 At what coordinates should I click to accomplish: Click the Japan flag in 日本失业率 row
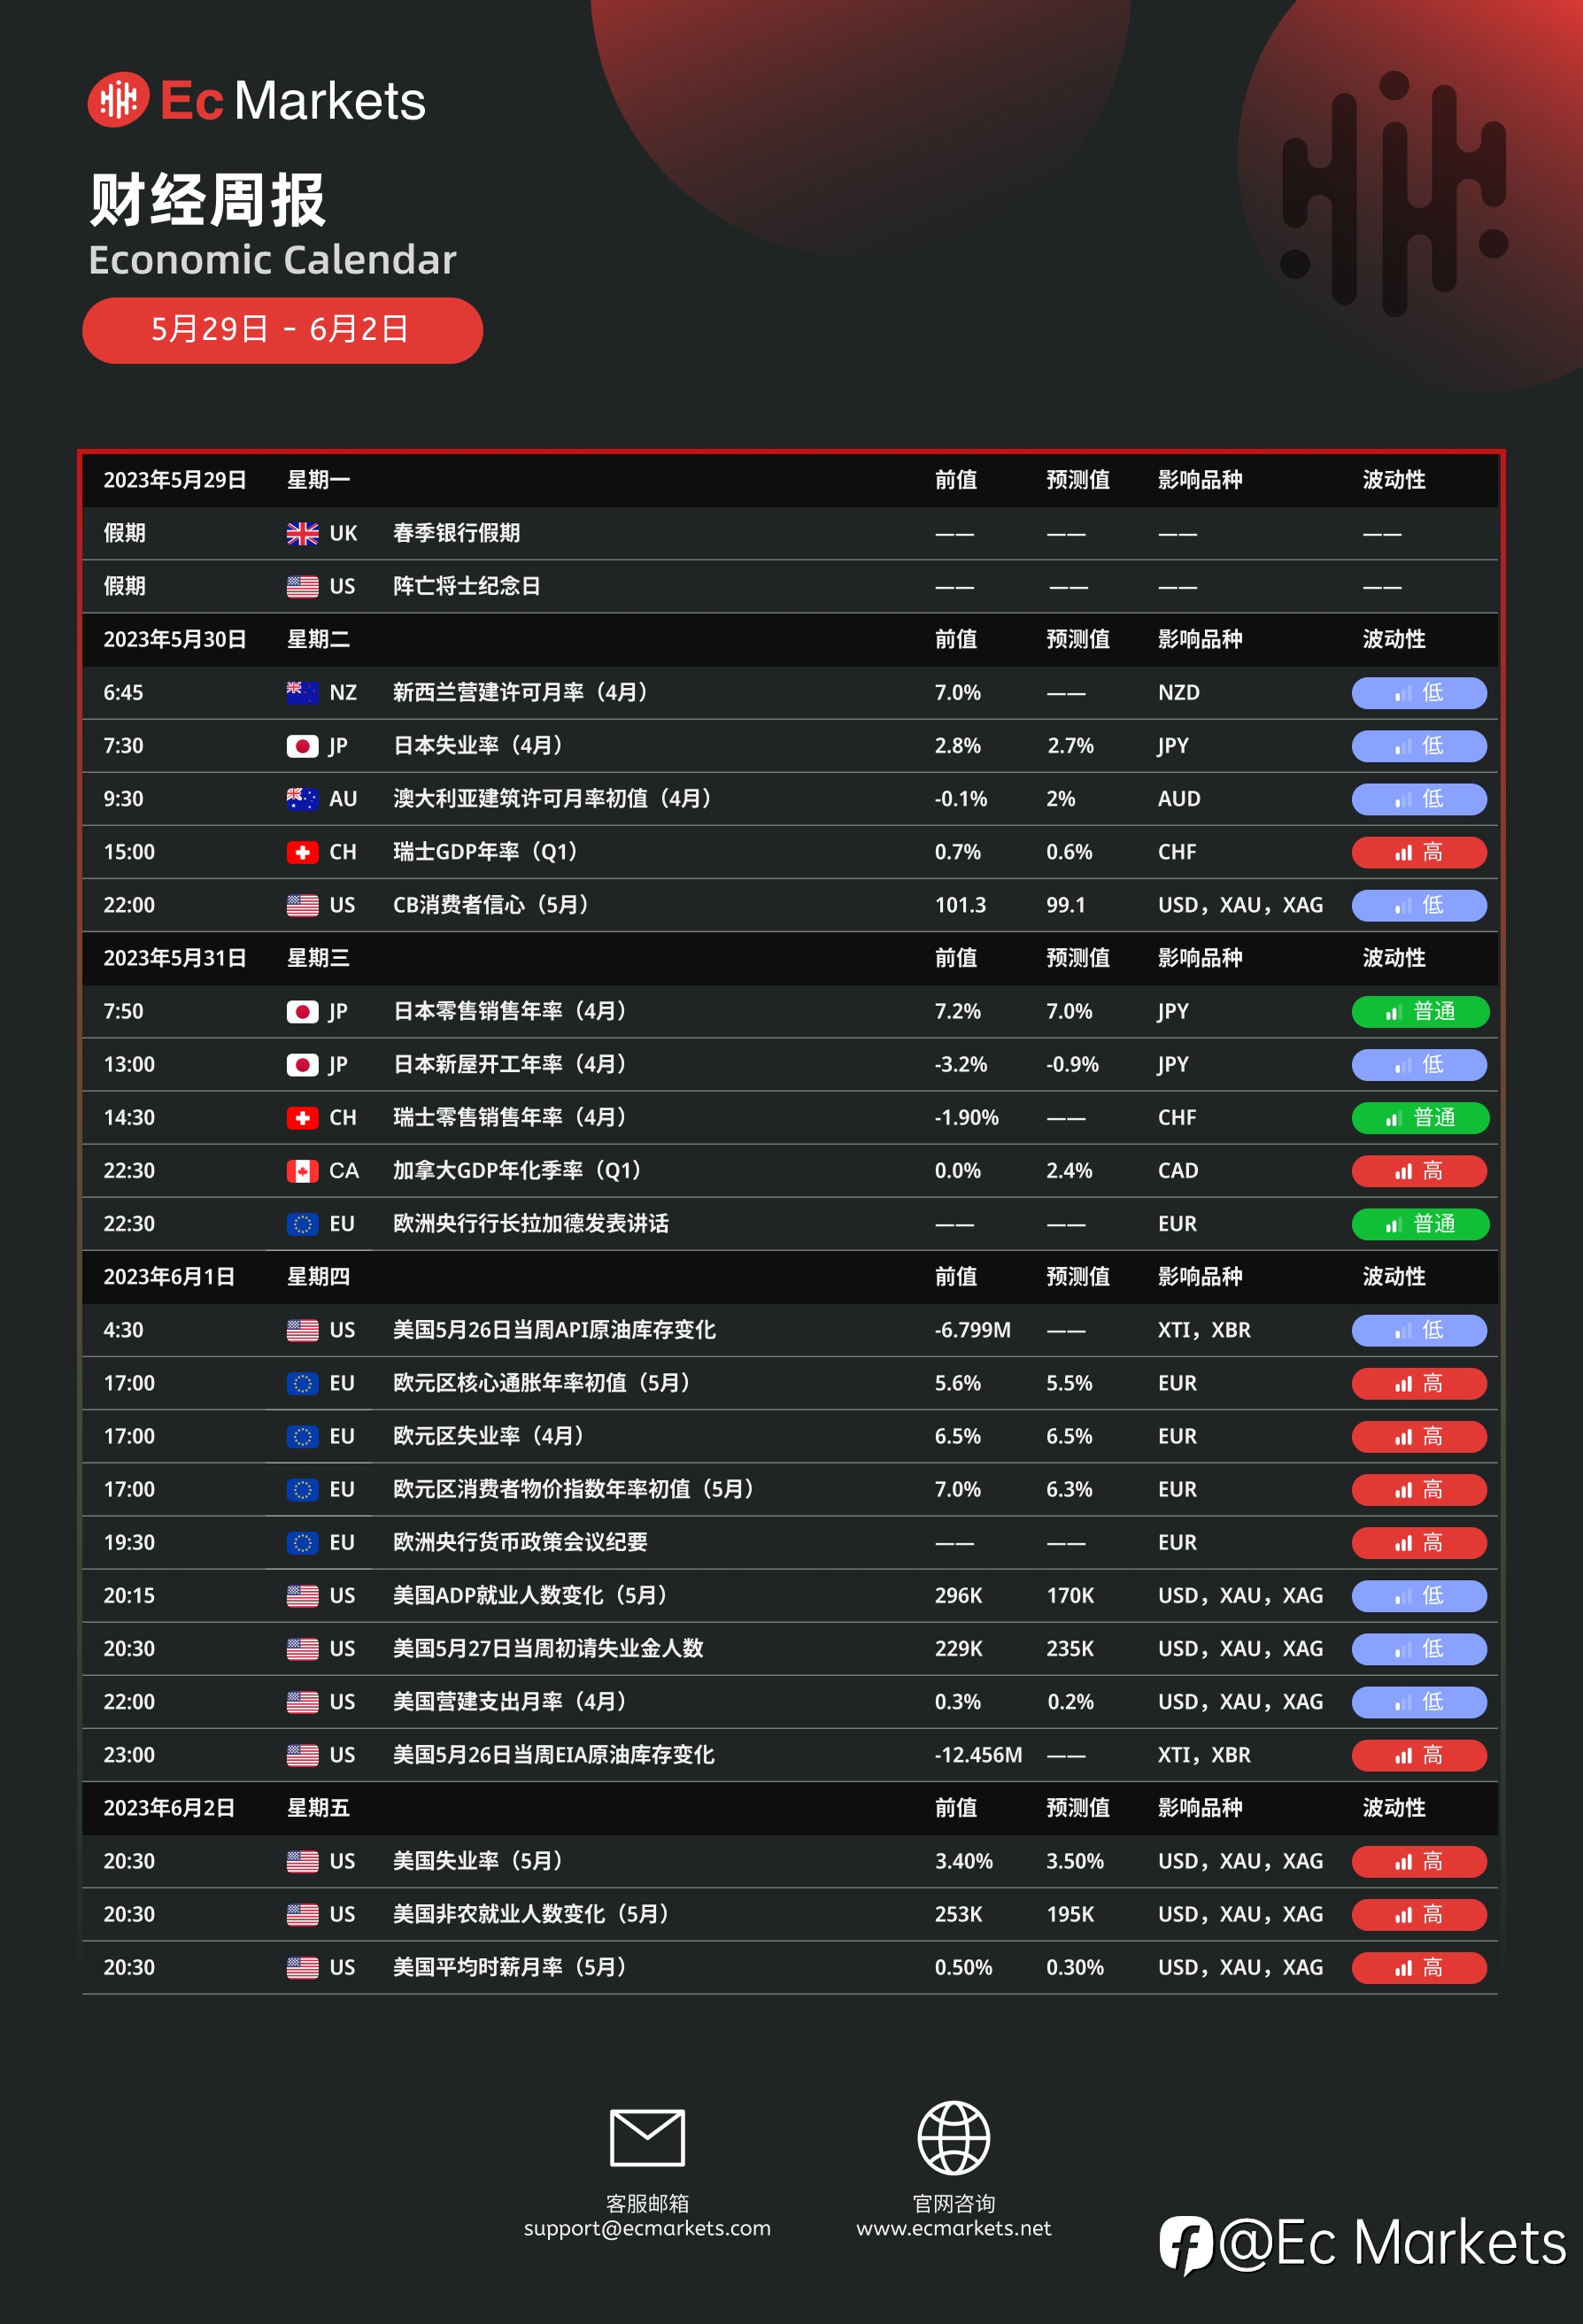click(x=302, y=745)
